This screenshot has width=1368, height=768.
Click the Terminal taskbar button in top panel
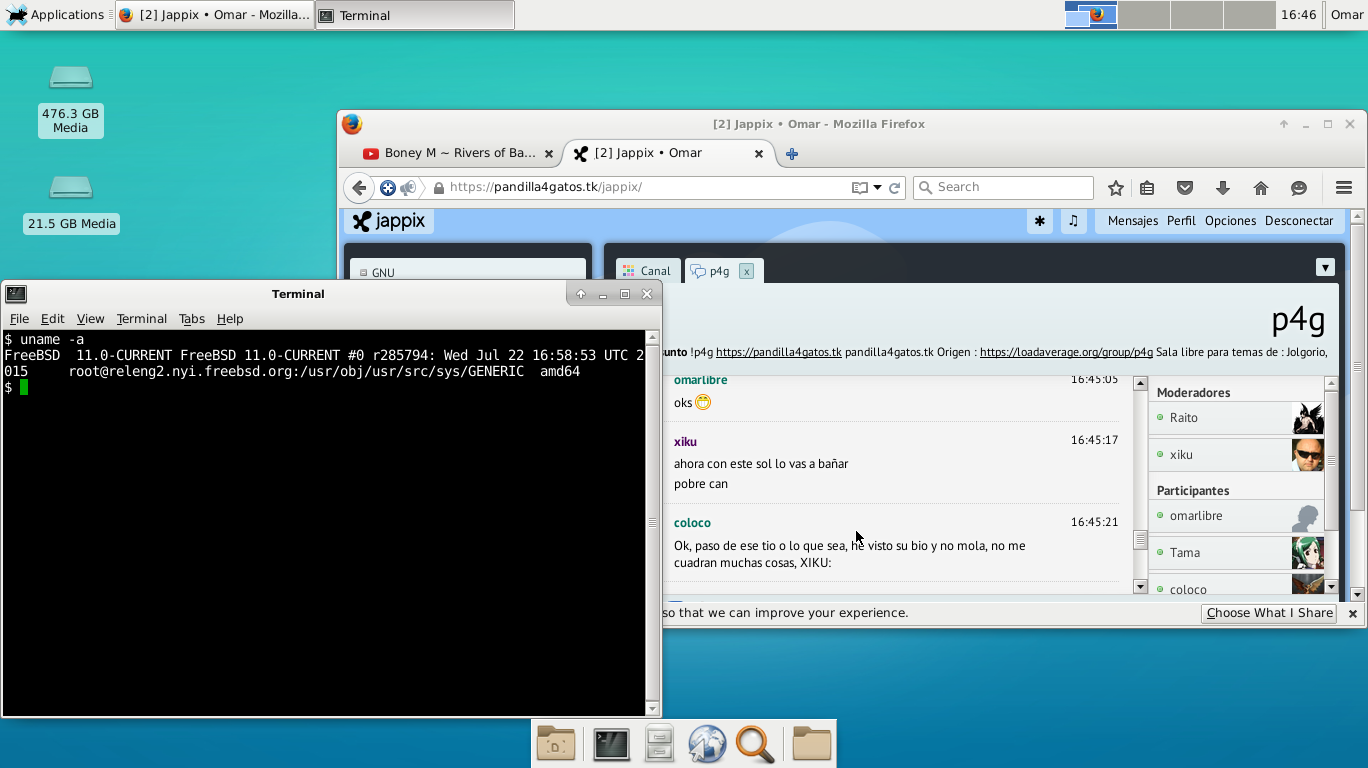(414, 15)
